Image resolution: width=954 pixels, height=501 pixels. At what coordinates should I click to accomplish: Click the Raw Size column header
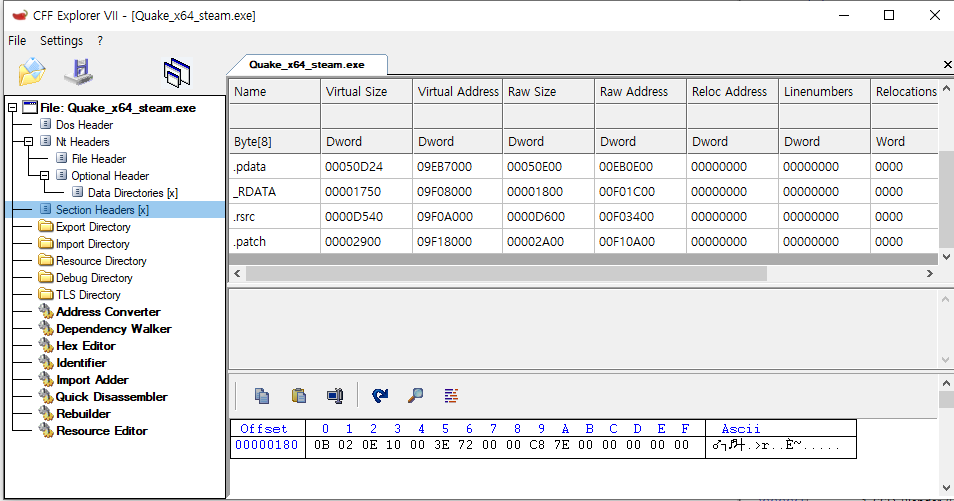[x=549, y=91]
